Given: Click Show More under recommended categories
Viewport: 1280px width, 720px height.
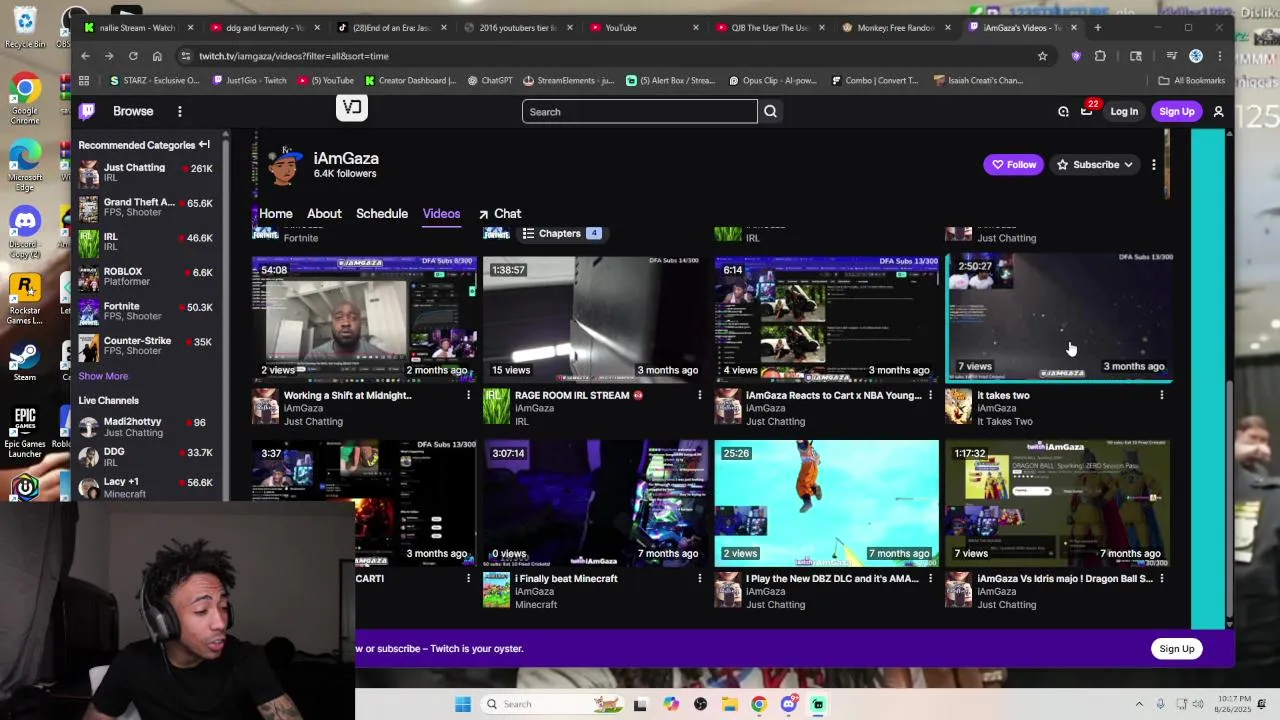Looking at the screenshot, I should (103, 376).
